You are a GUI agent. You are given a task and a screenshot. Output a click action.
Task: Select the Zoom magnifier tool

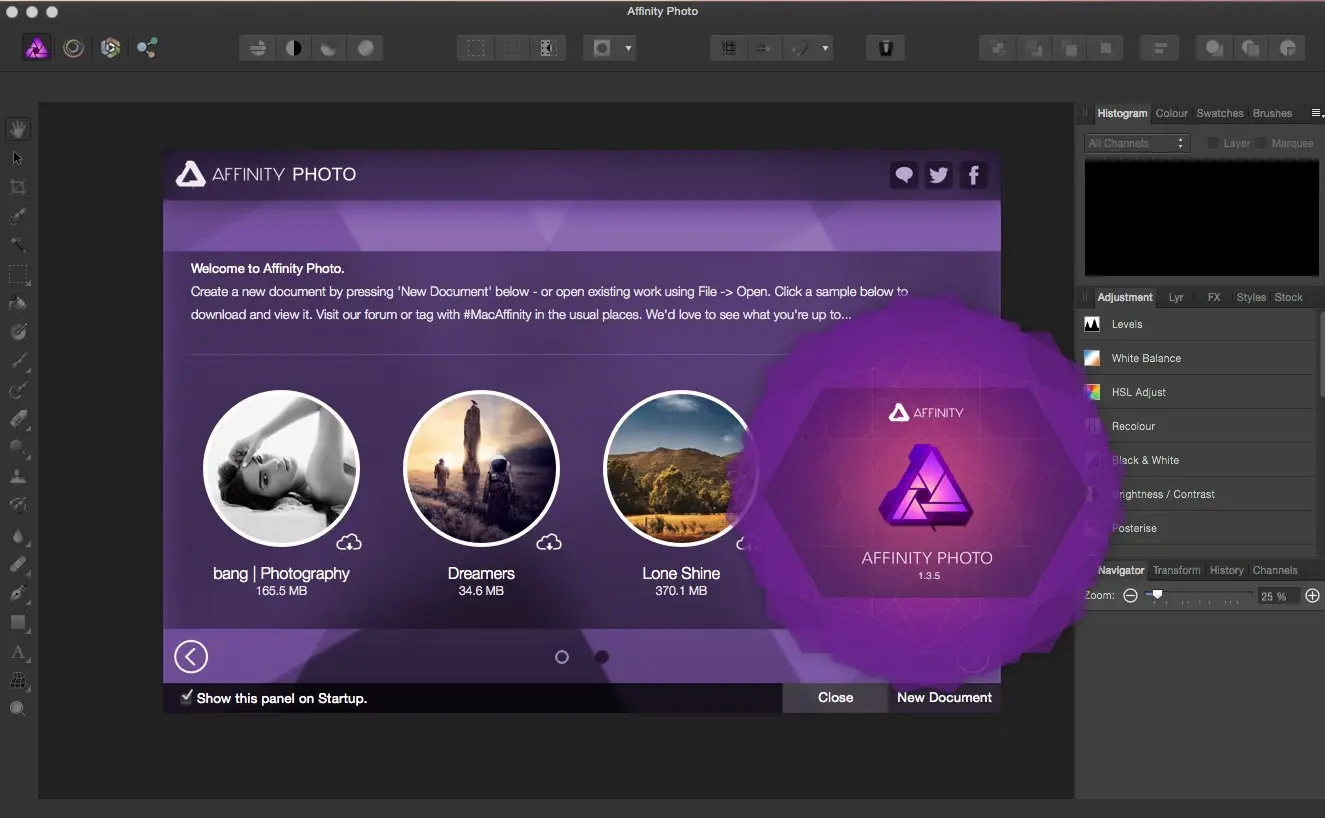18,709
